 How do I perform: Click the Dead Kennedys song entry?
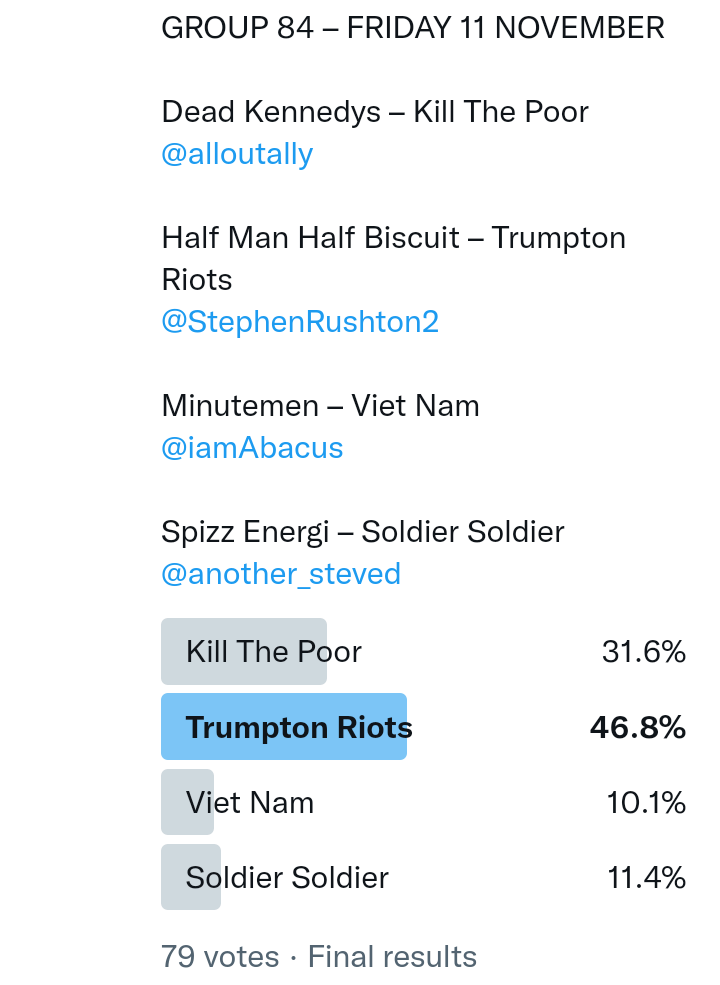click(375, 112)
